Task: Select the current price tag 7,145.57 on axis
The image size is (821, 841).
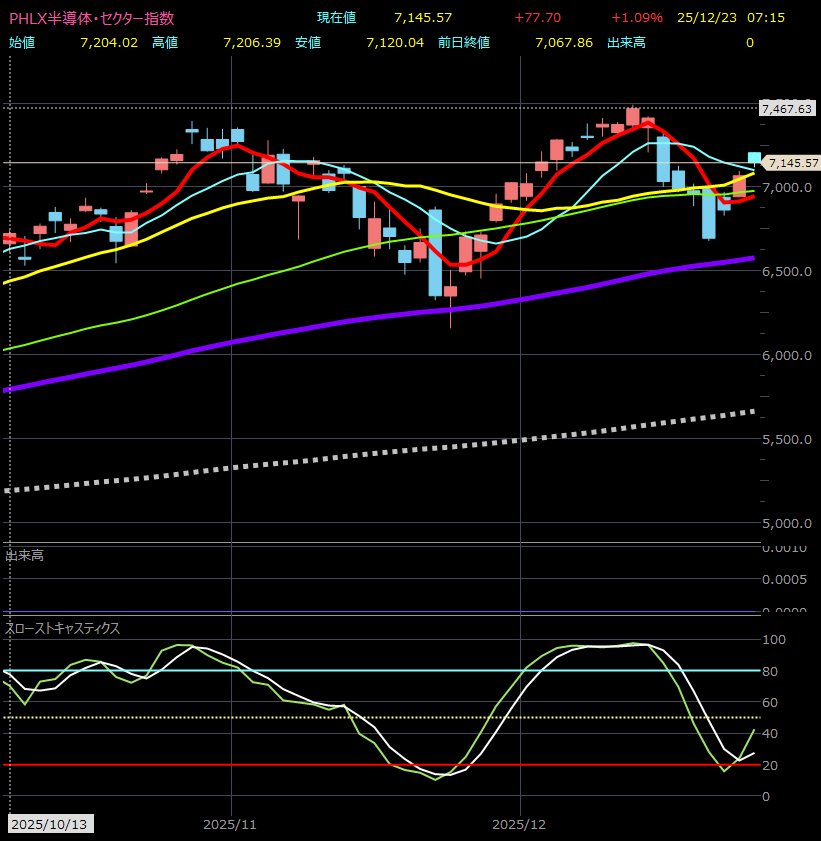Action: point(791,163)
